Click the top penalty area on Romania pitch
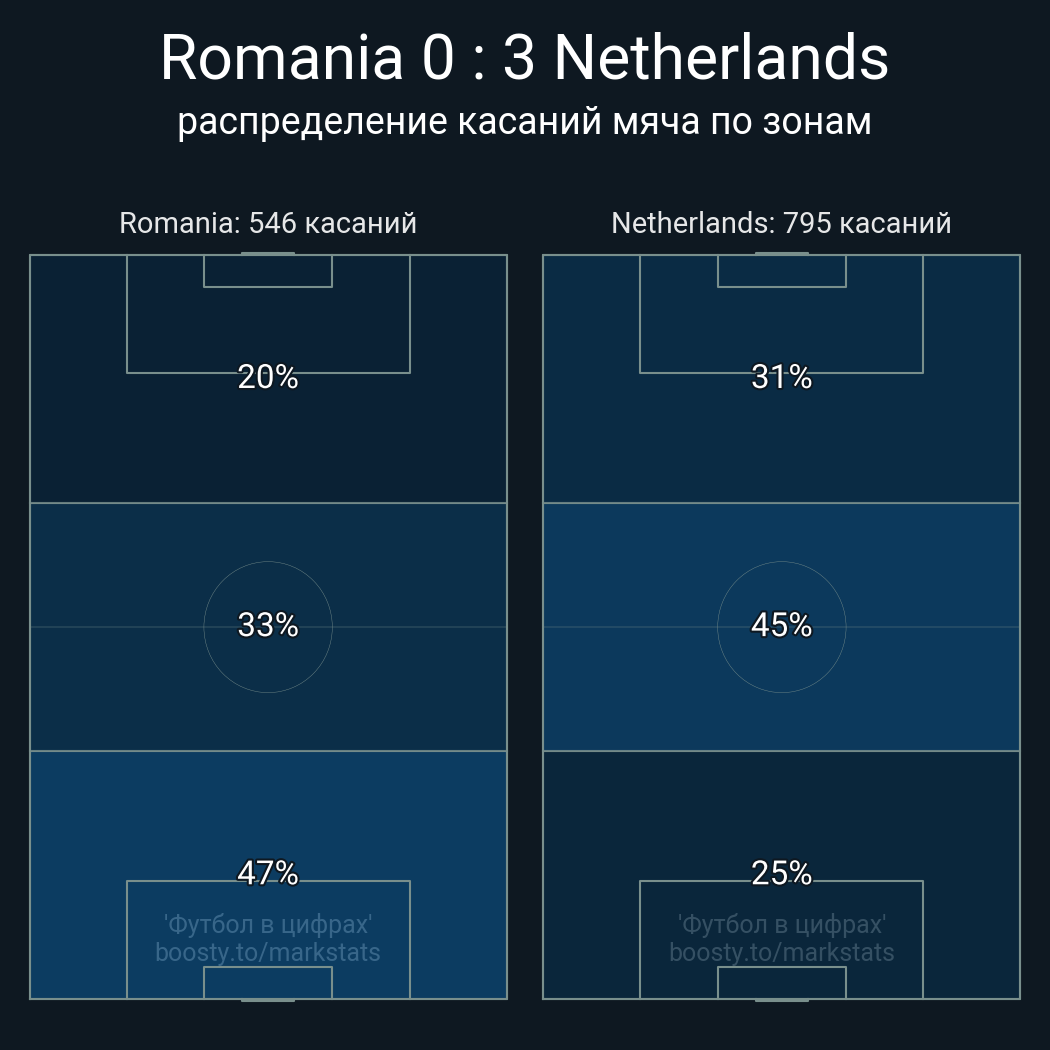This screenshot has width=1050, height=1050. pos(268,330)
